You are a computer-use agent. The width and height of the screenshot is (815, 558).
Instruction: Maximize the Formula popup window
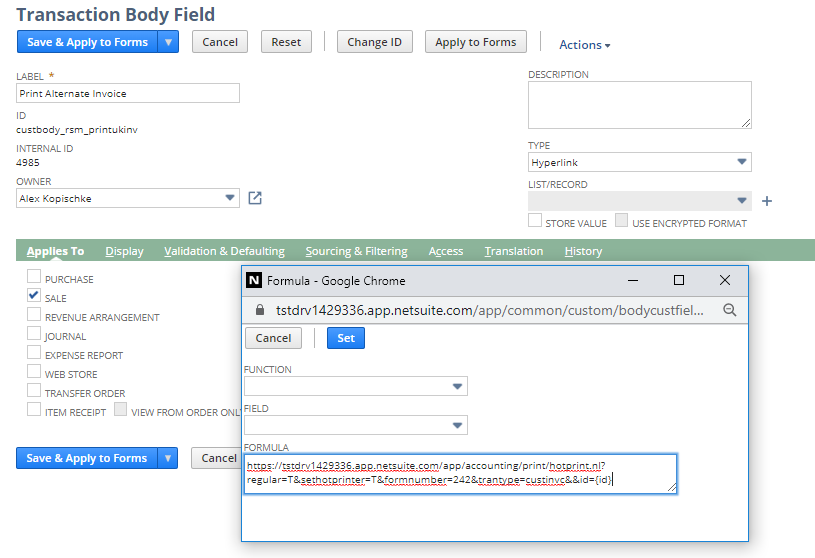coord(678,281)
